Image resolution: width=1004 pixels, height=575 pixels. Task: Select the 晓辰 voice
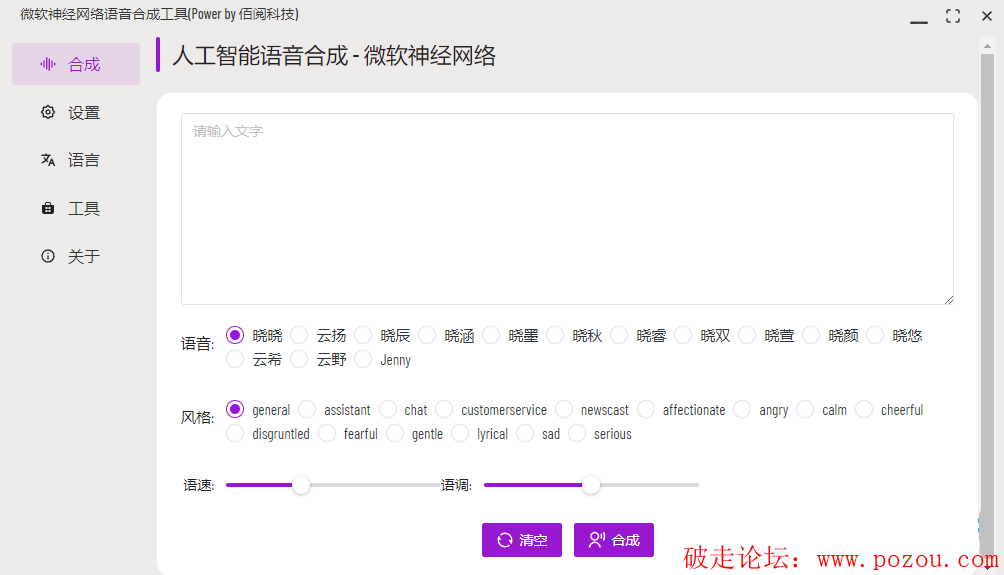[x=363, y=335]
